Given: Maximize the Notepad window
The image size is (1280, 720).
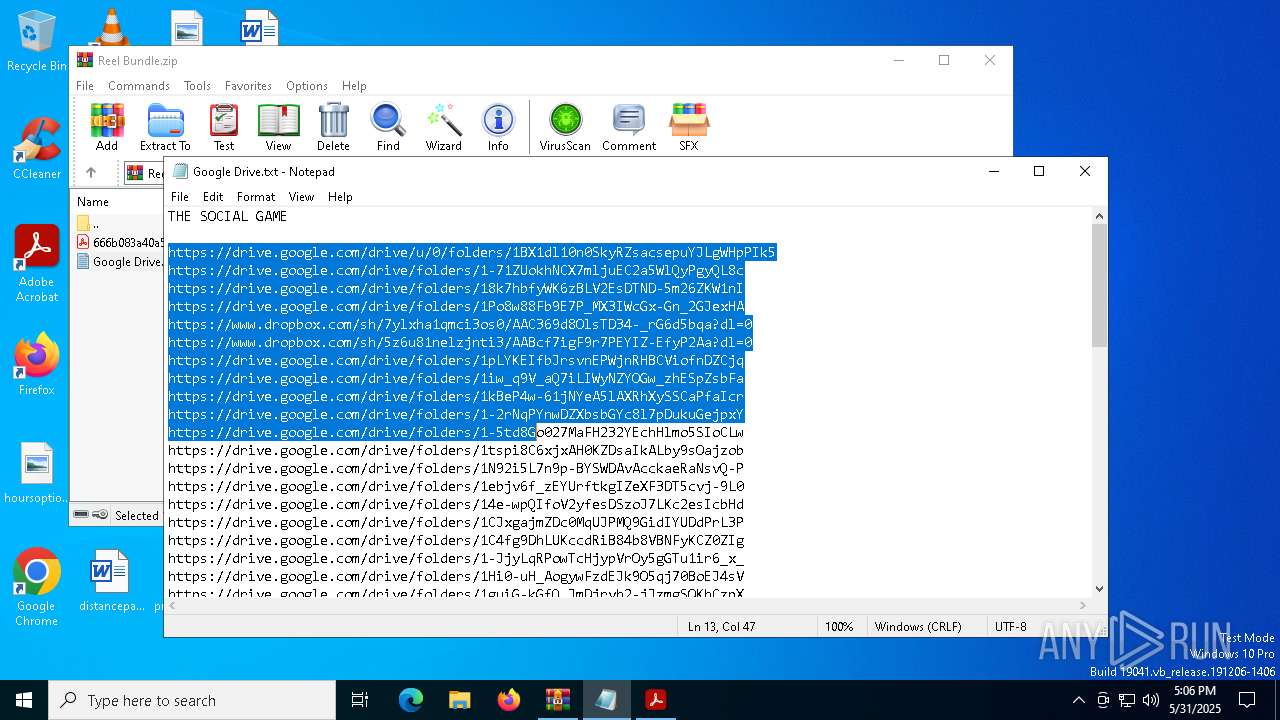Looking at the screenshot, I should tap(1039, 172).
